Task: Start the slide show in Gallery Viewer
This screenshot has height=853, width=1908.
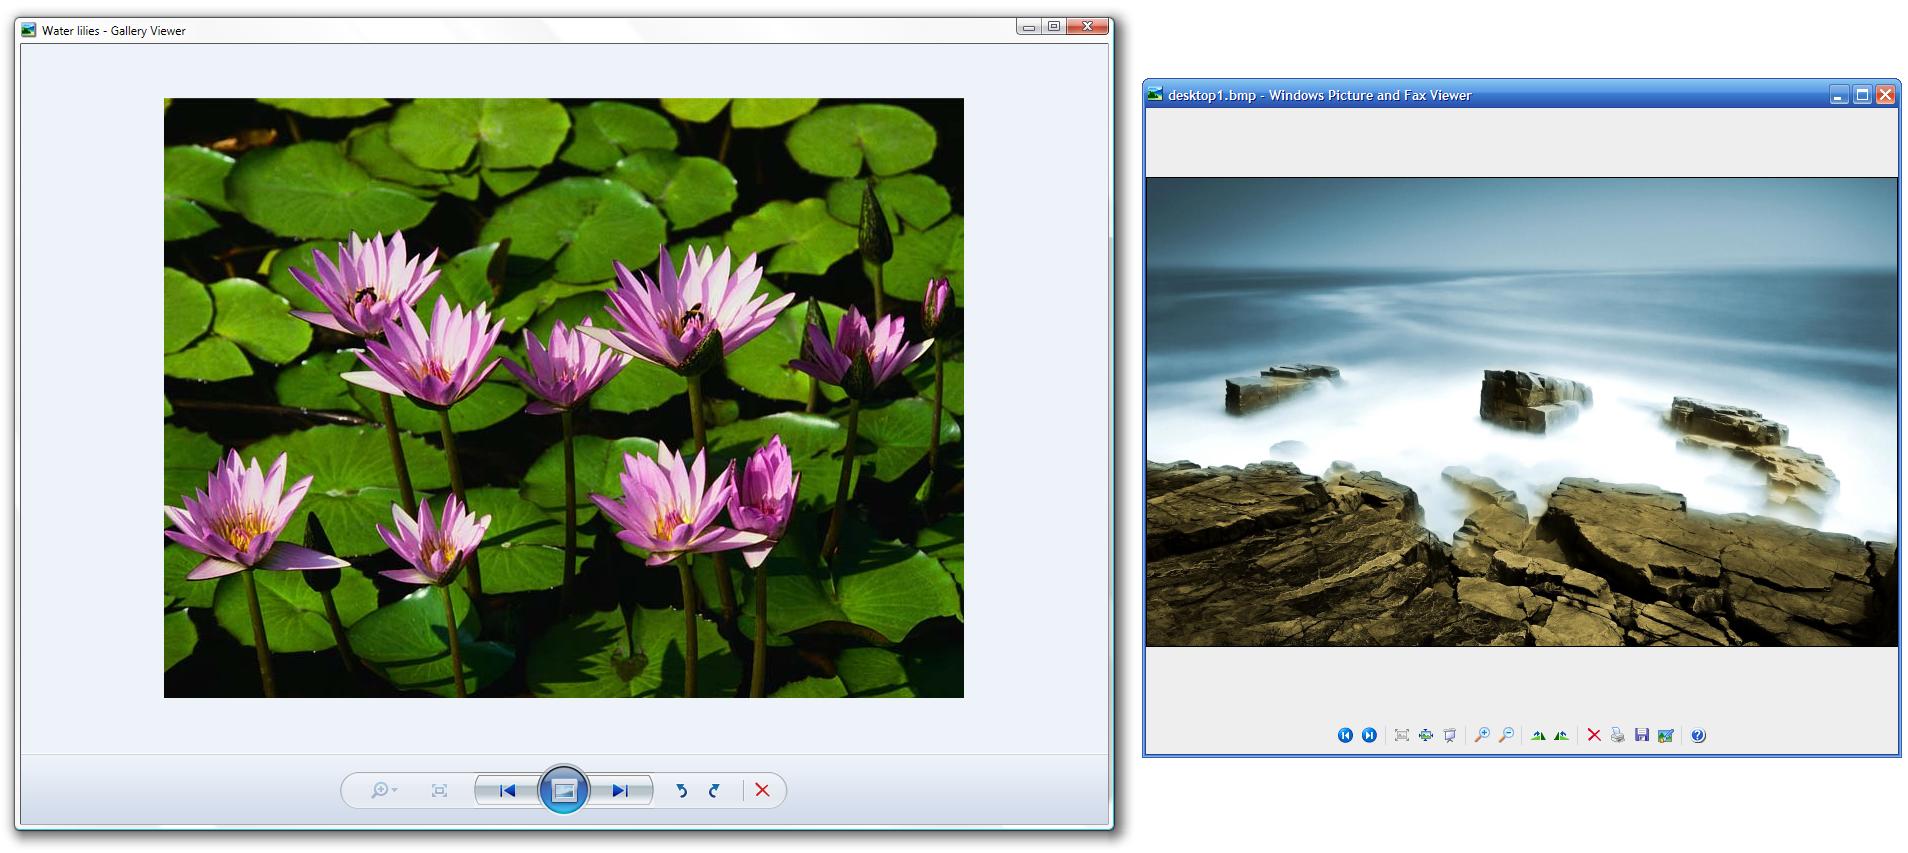Action: tap(564, 790)
